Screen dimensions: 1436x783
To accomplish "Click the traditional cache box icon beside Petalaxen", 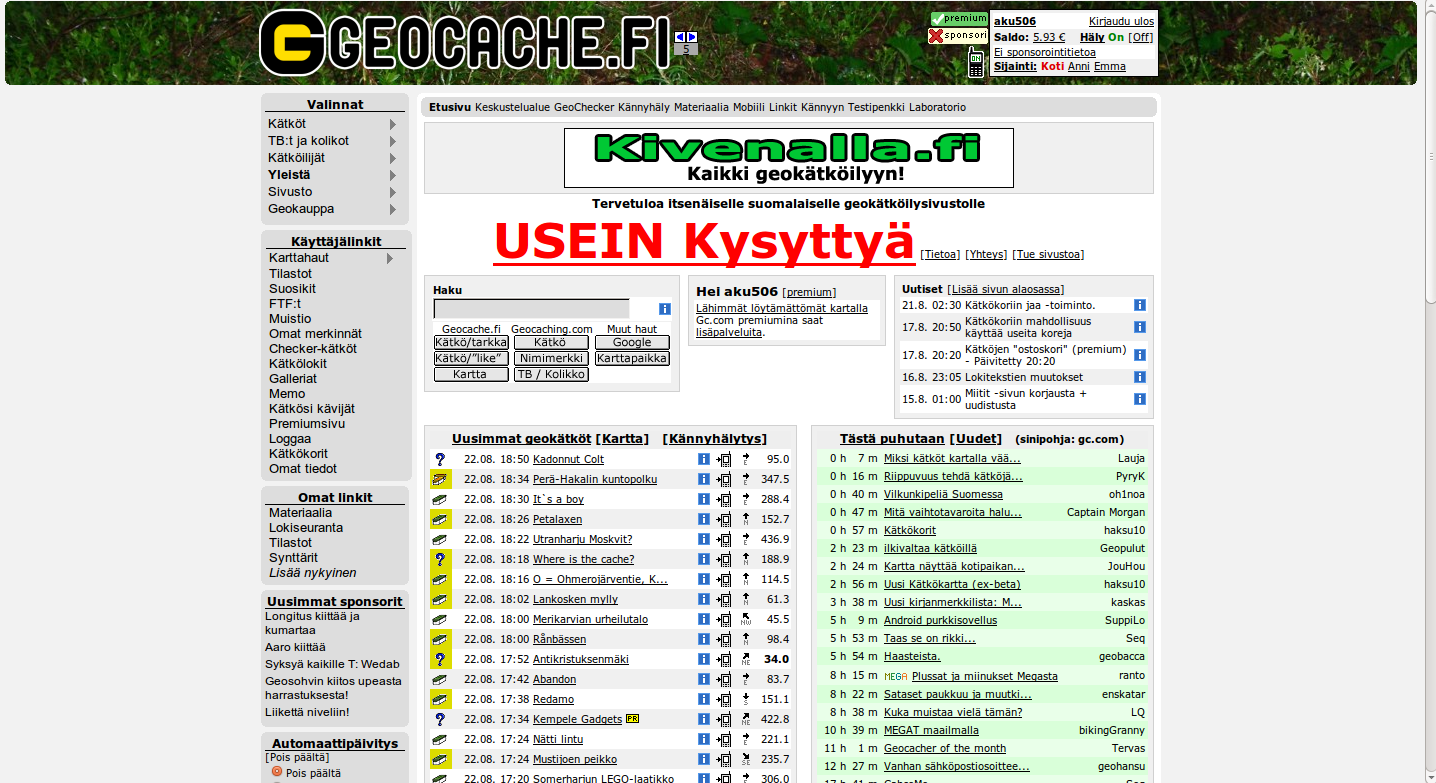I will [440, 519].
